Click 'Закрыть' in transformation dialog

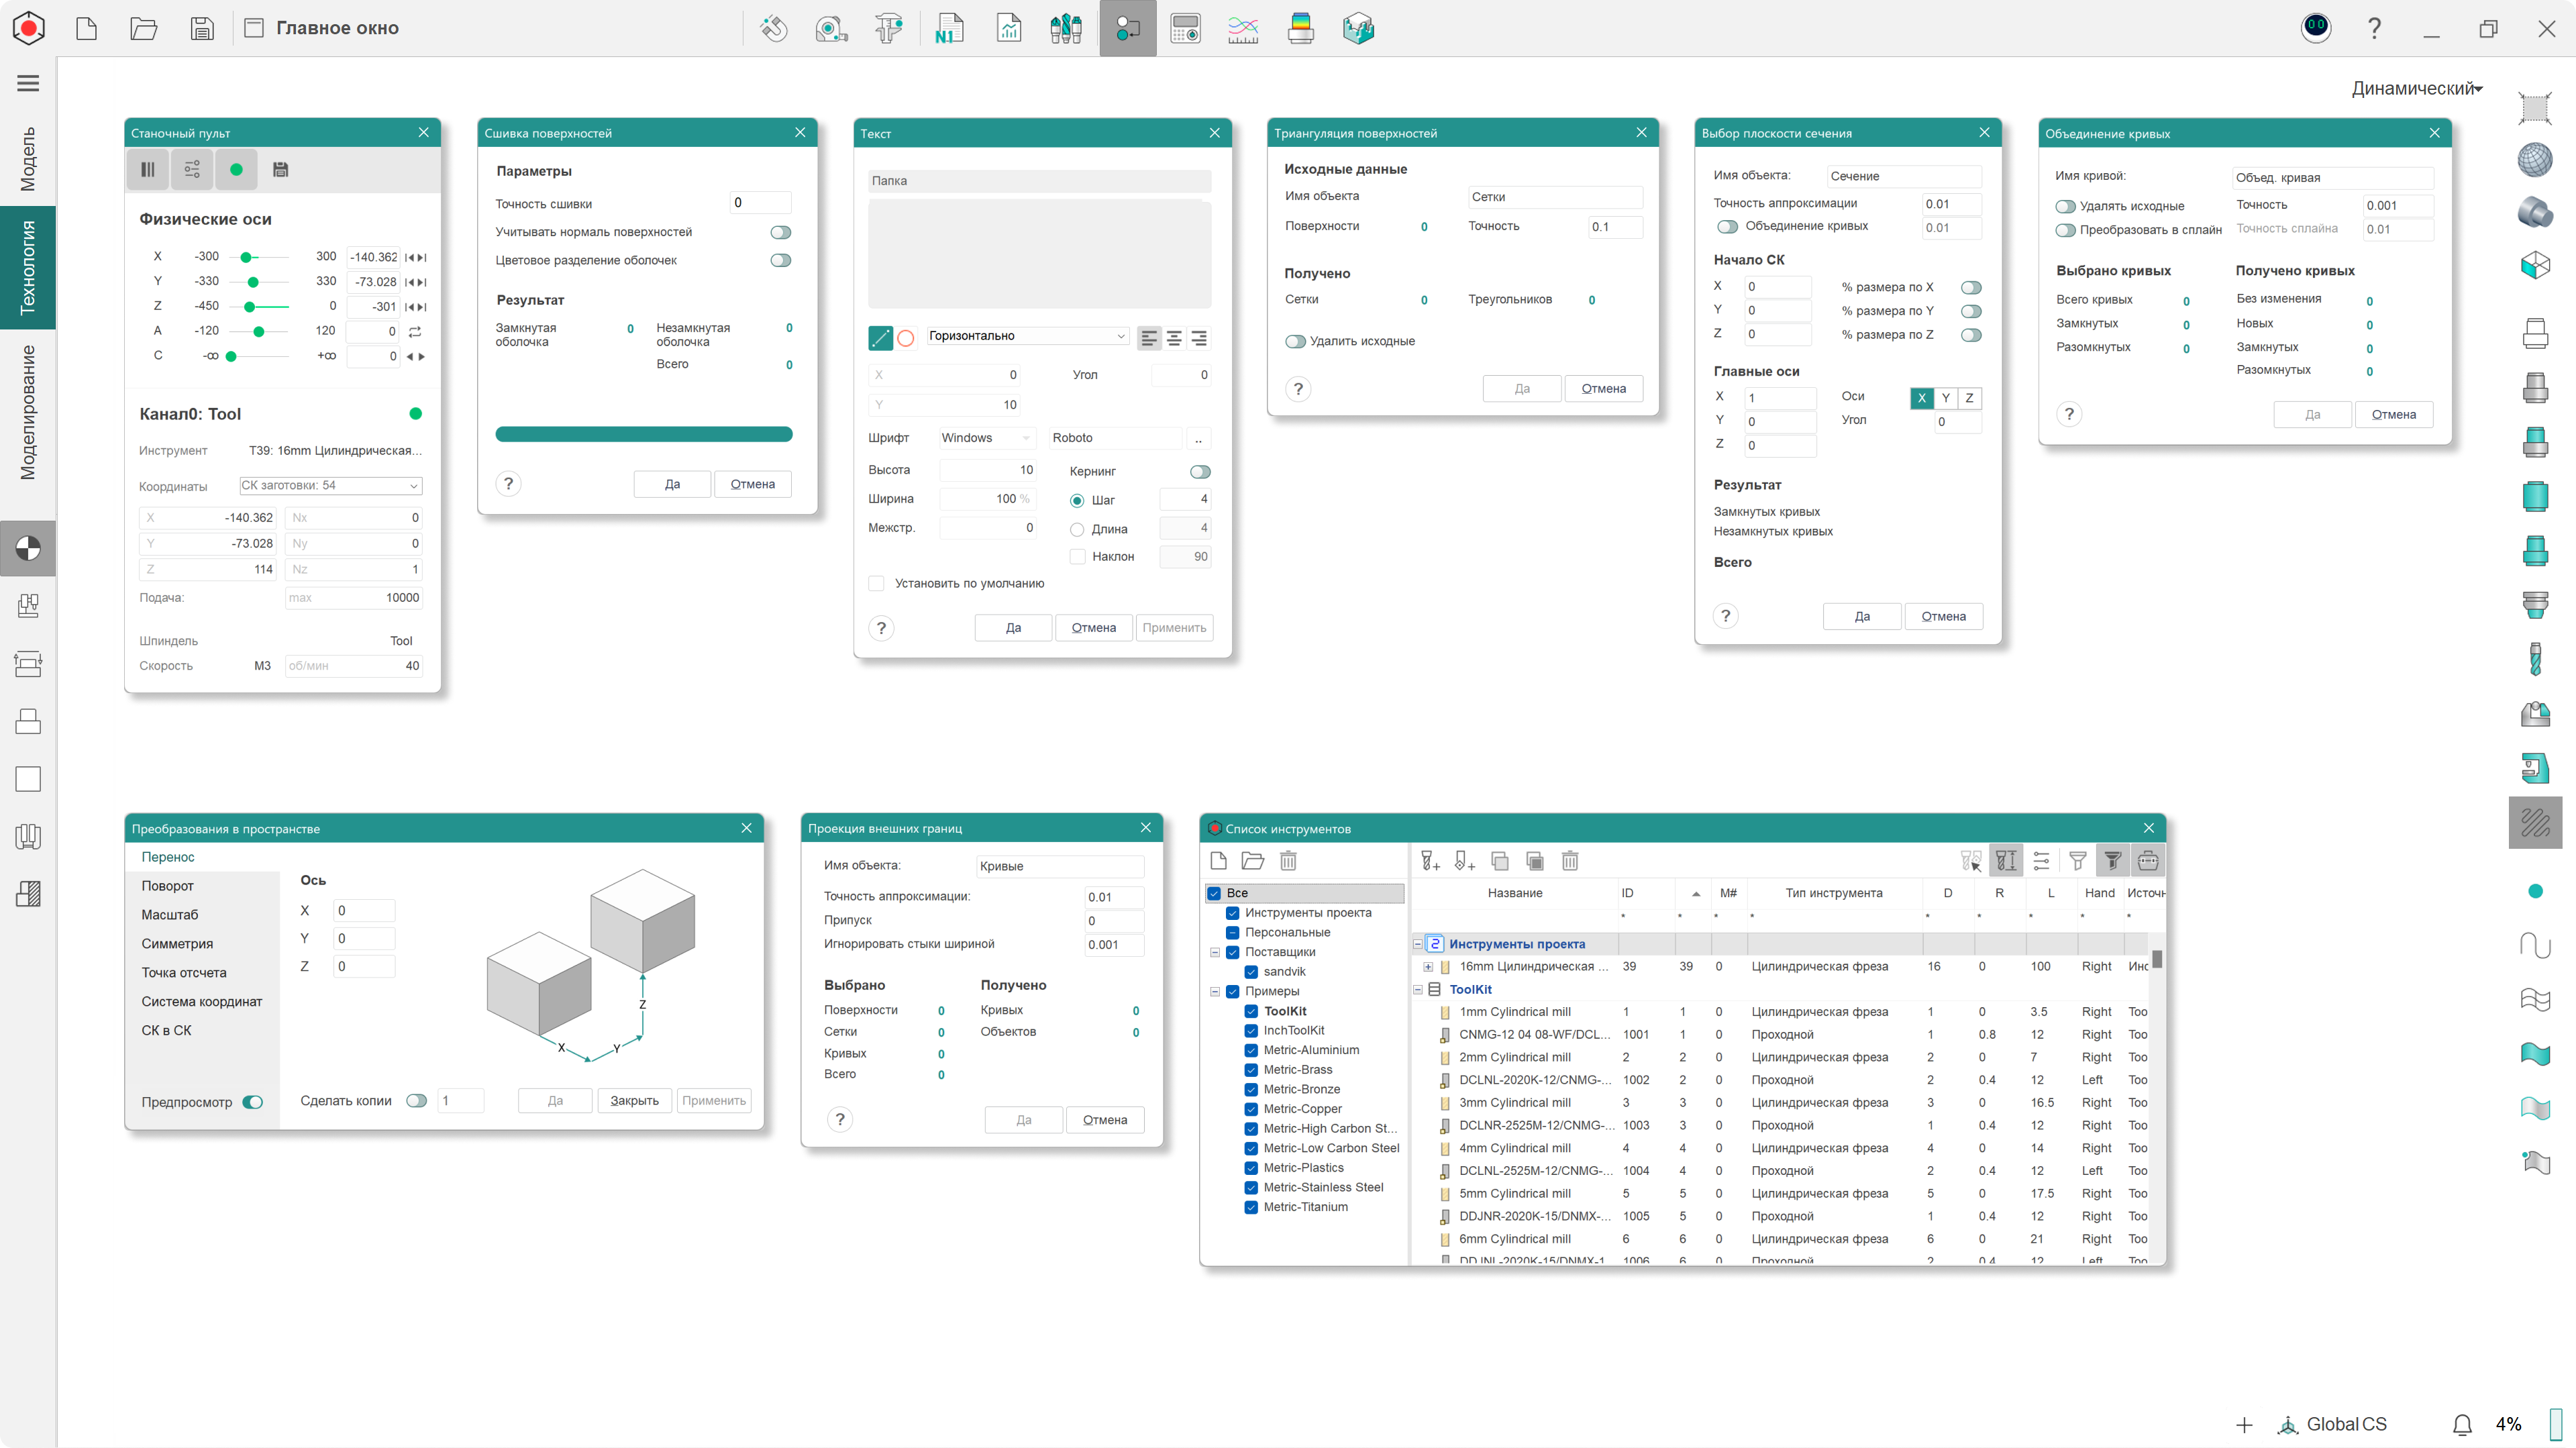pyautogui.click(x=634, y=1101)
